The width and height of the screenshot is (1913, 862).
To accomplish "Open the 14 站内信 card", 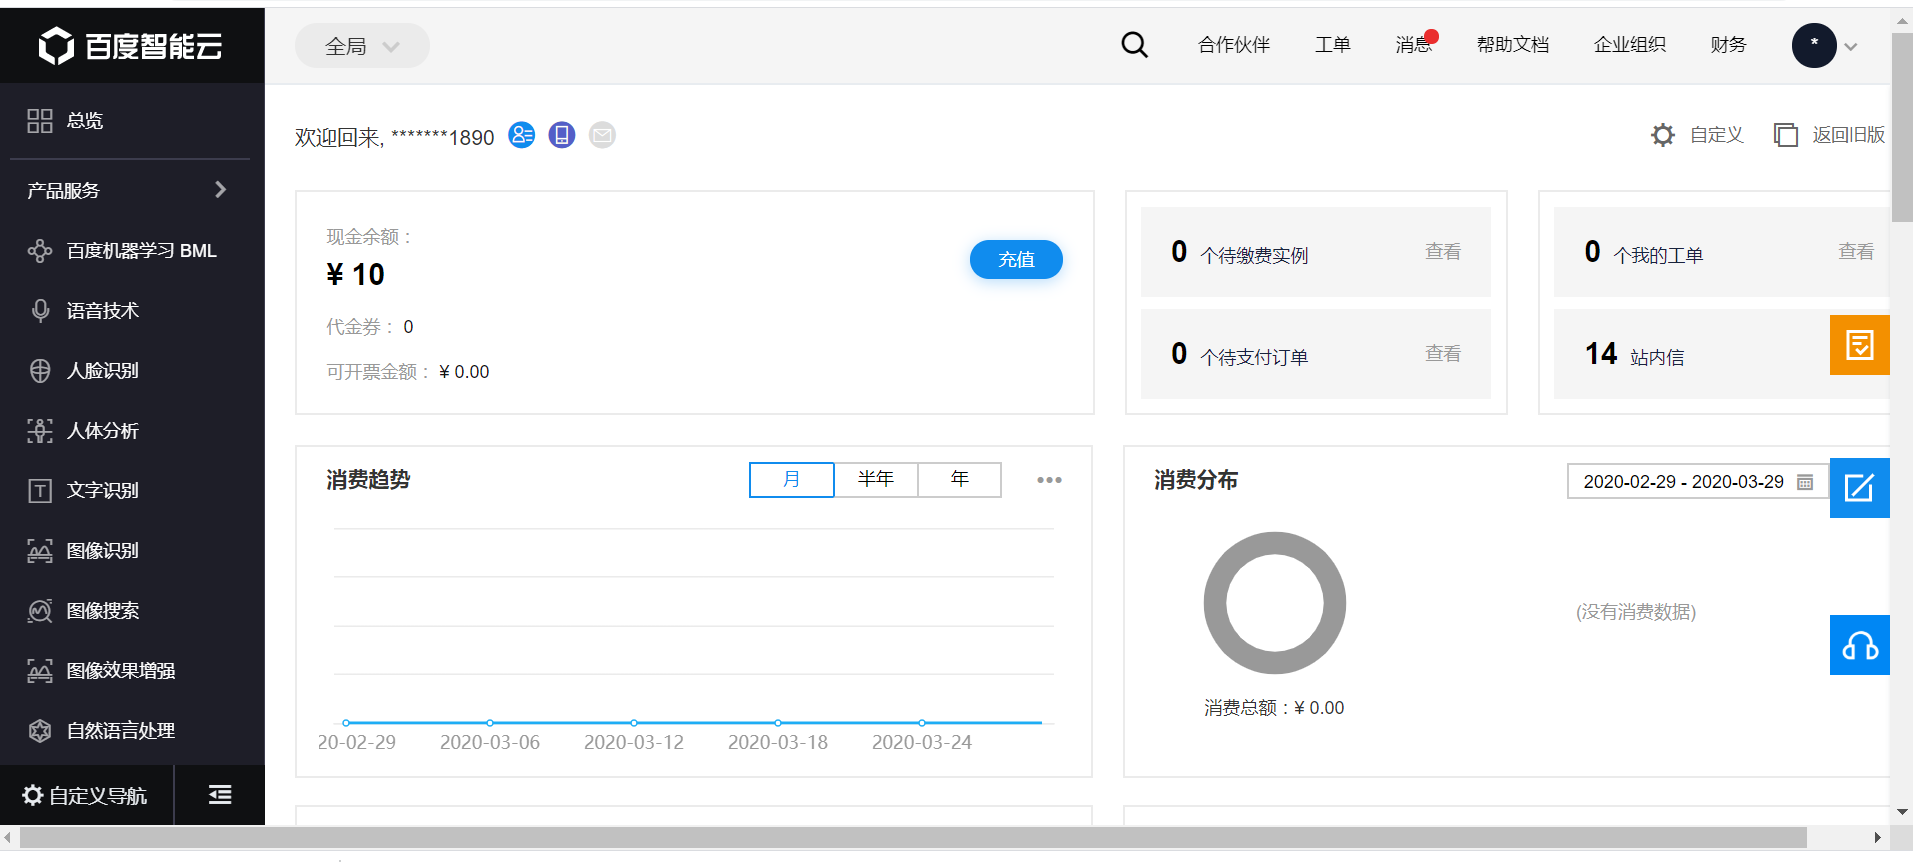I will (1722, 354).
